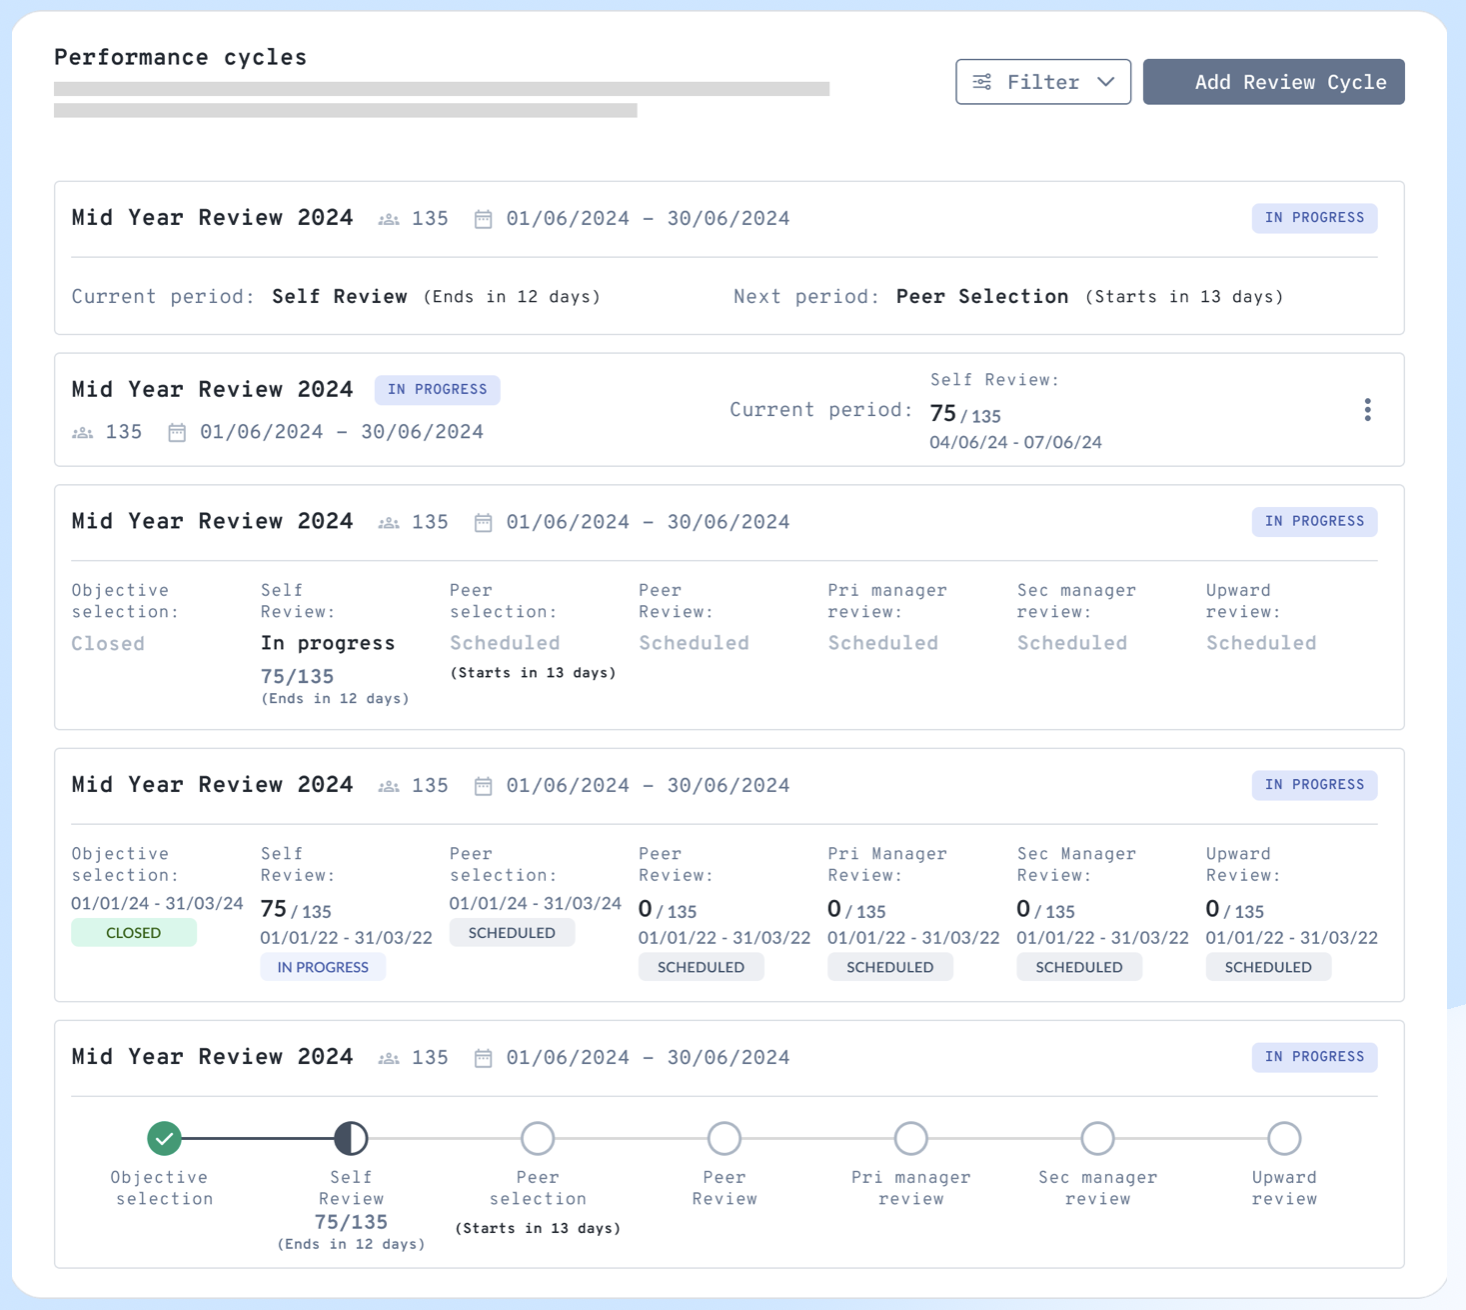Select the half-filled Self Review step marker
The width and height of the screenshot is (1466, 1310).
[x=351, y=1138]
